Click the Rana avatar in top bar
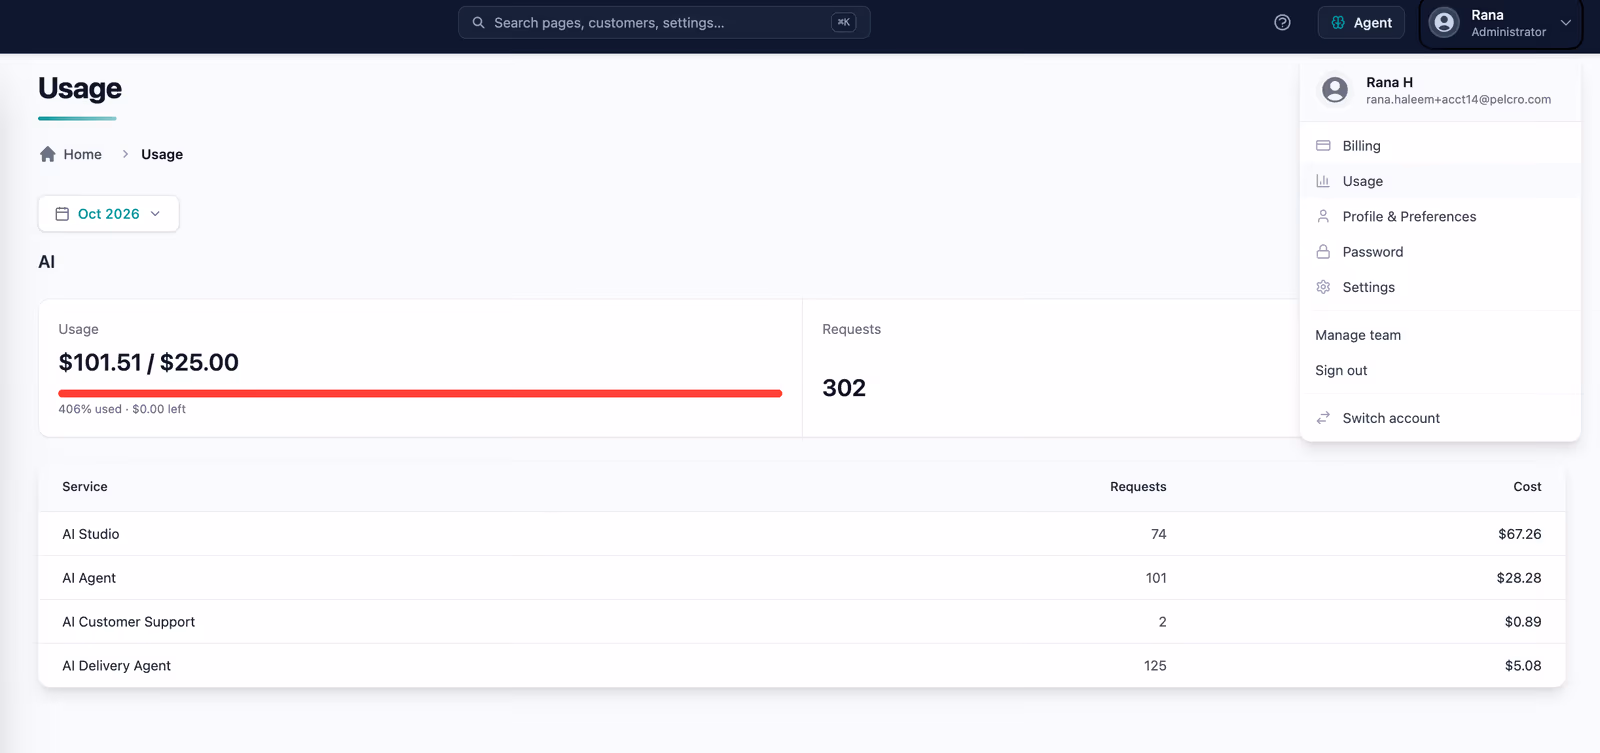1600x753 pixels. (x=1444, y=22)
